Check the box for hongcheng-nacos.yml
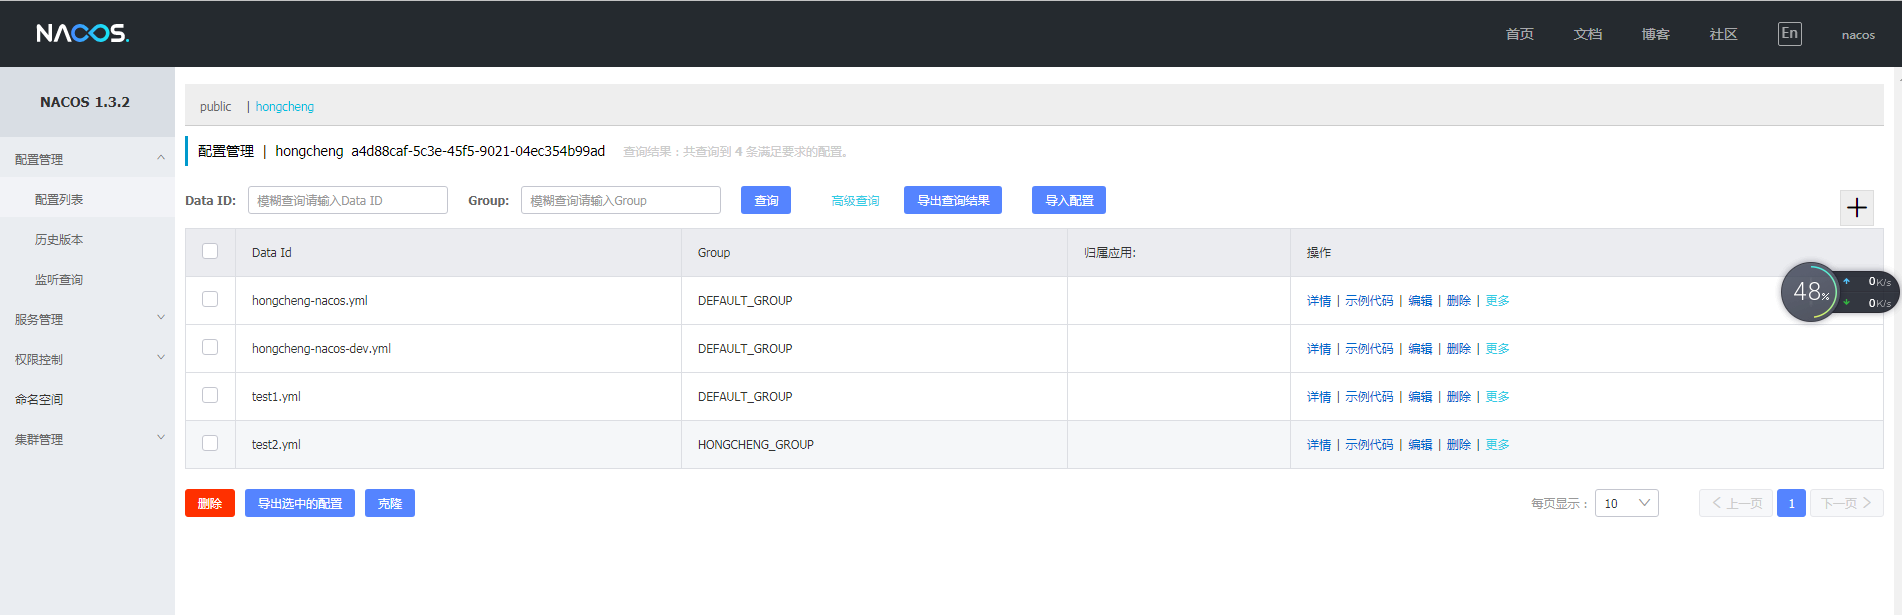Viewport: 1902px width, 615px height. (x=210, y=299)
